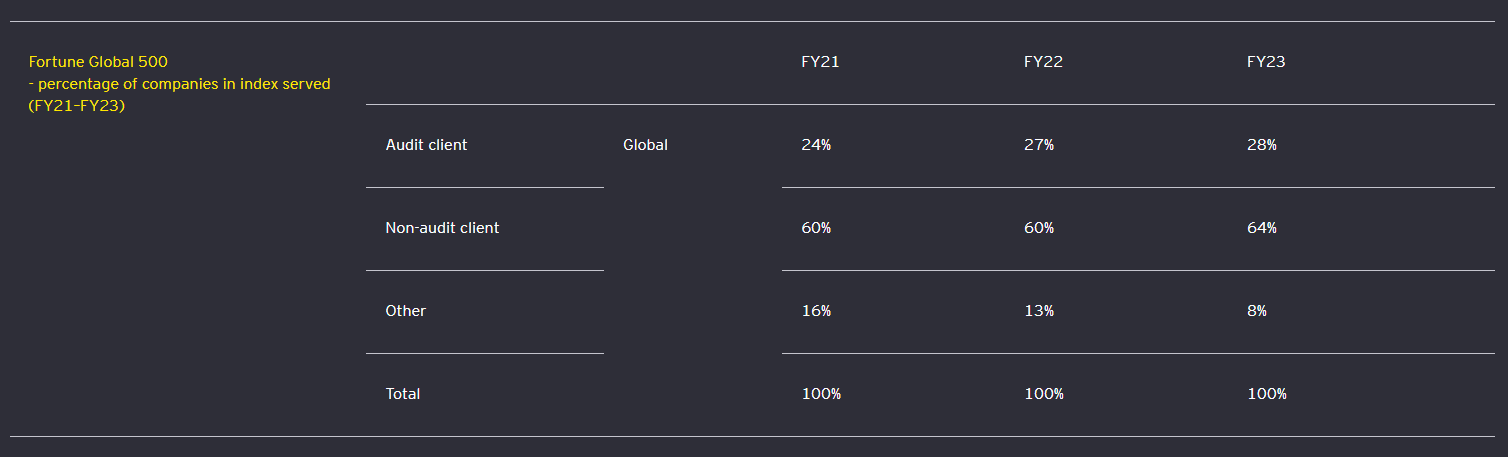Viewport: 1508px width, 457px height.
Task: Click the 64% Non-audit client FY23 value
Action: 1262,228
